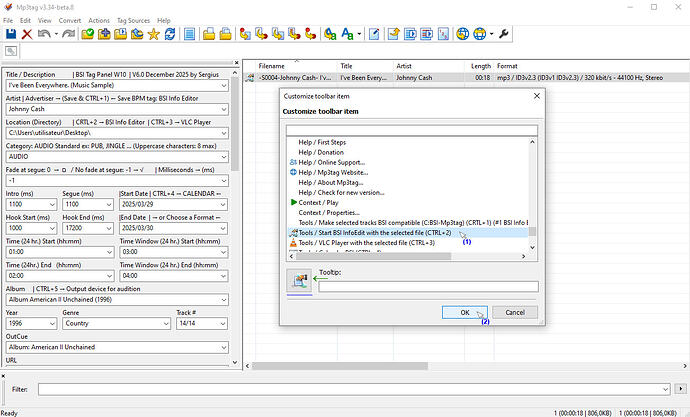This screenshot has width=690, height=417.
Task: Open the Actions menu
Action: pos(99,20)
